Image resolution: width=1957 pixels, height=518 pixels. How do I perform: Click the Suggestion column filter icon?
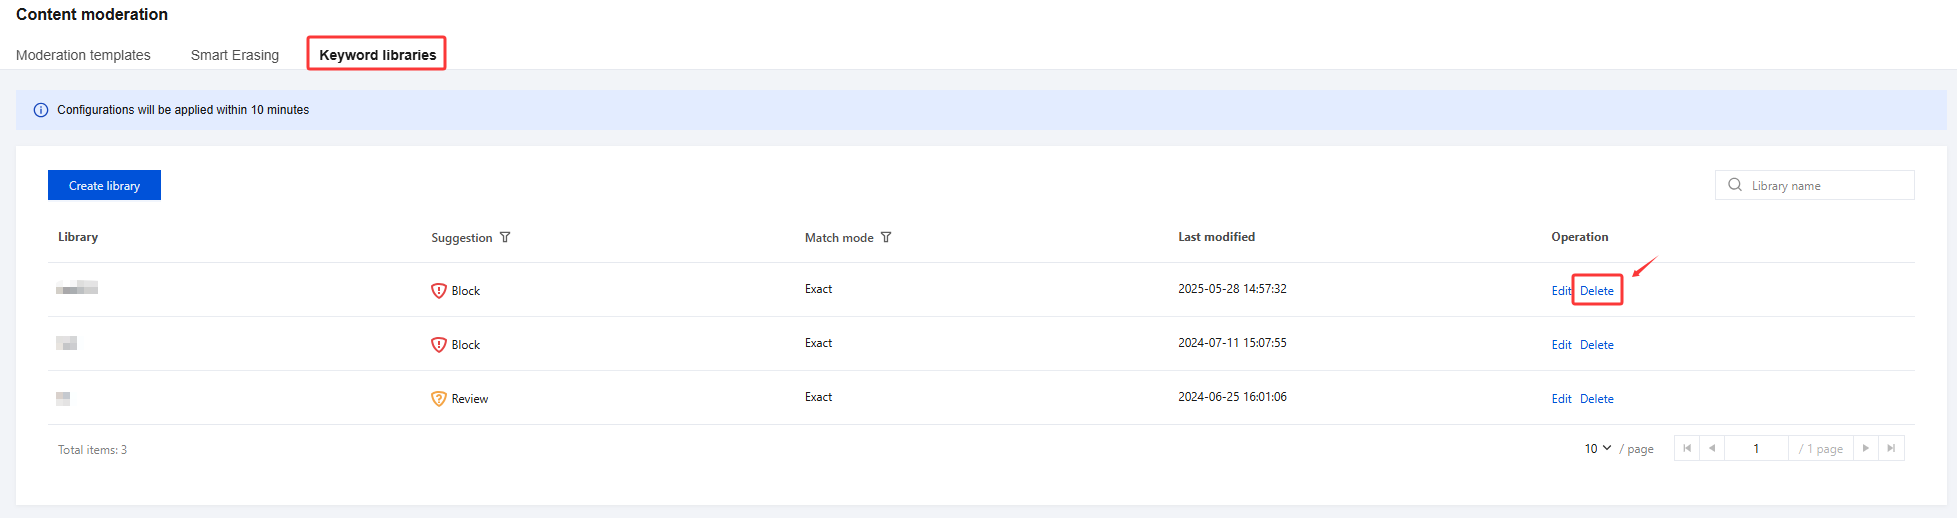(x=505, y=238)
